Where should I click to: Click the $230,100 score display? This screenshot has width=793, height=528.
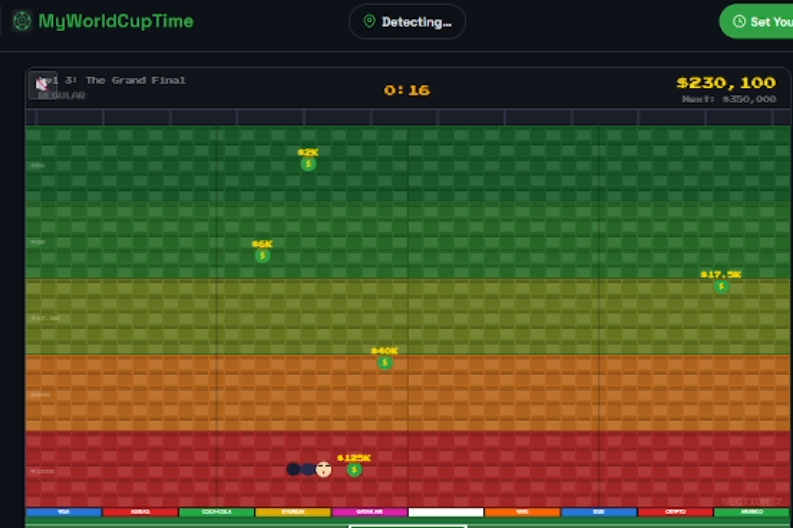point(725,83)
